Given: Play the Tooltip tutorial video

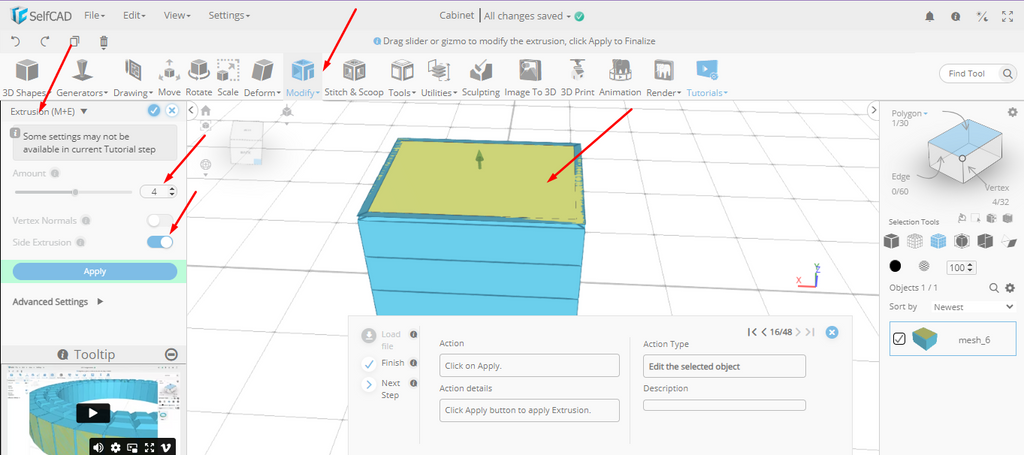Looking at the screenshot, I should pos(92,413).
